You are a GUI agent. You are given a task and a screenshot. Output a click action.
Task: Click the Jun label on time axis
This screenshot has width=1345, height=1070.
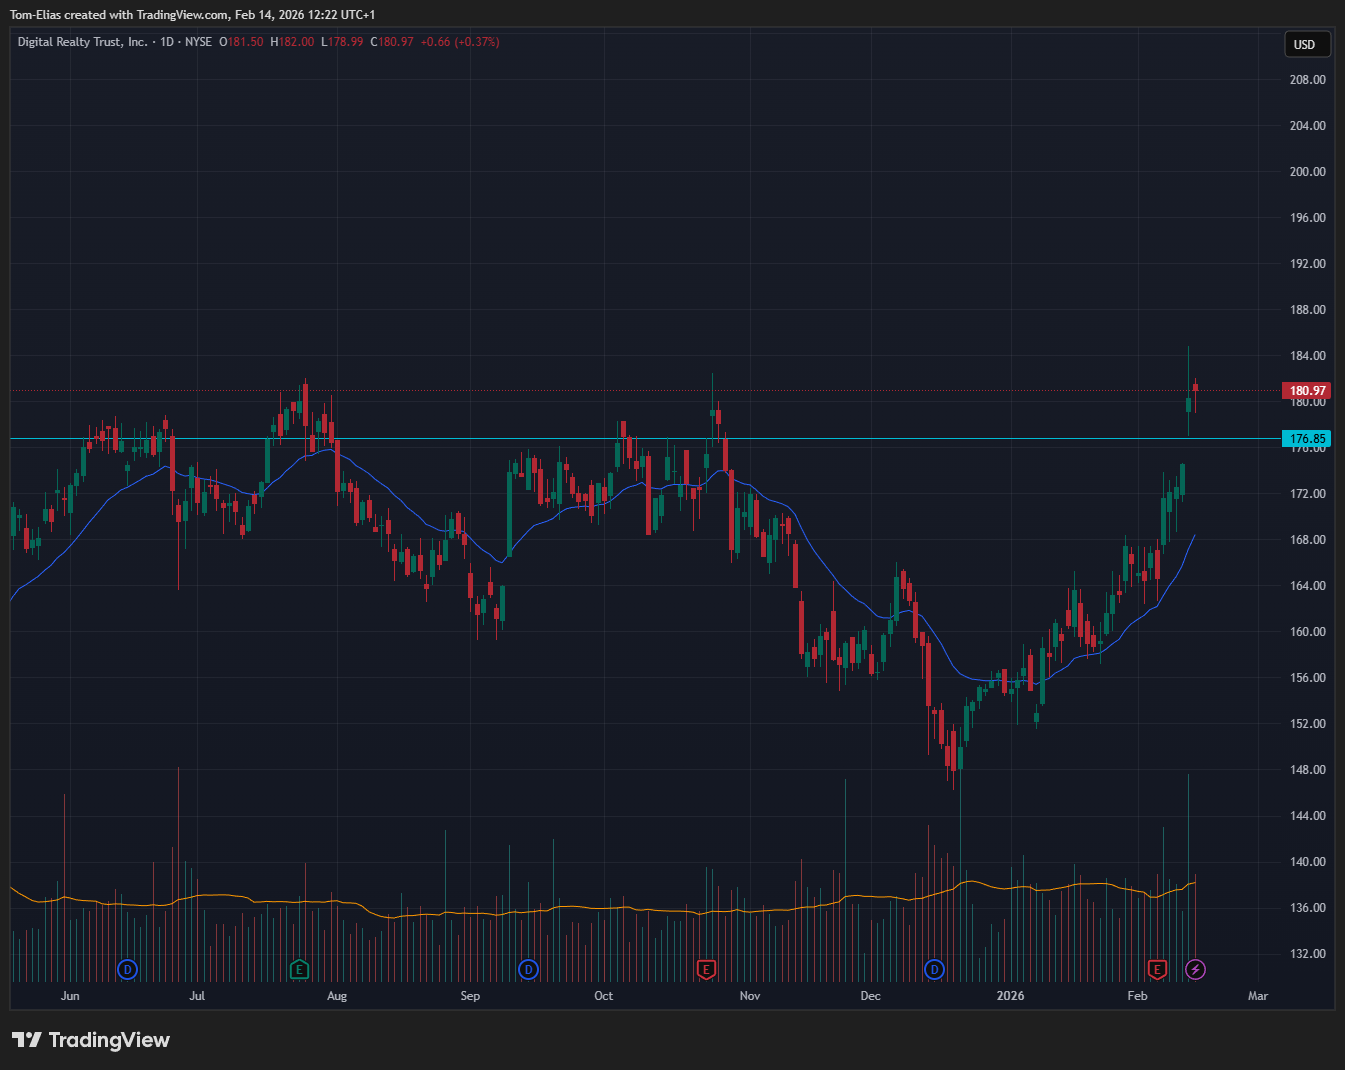pos(70,996)
